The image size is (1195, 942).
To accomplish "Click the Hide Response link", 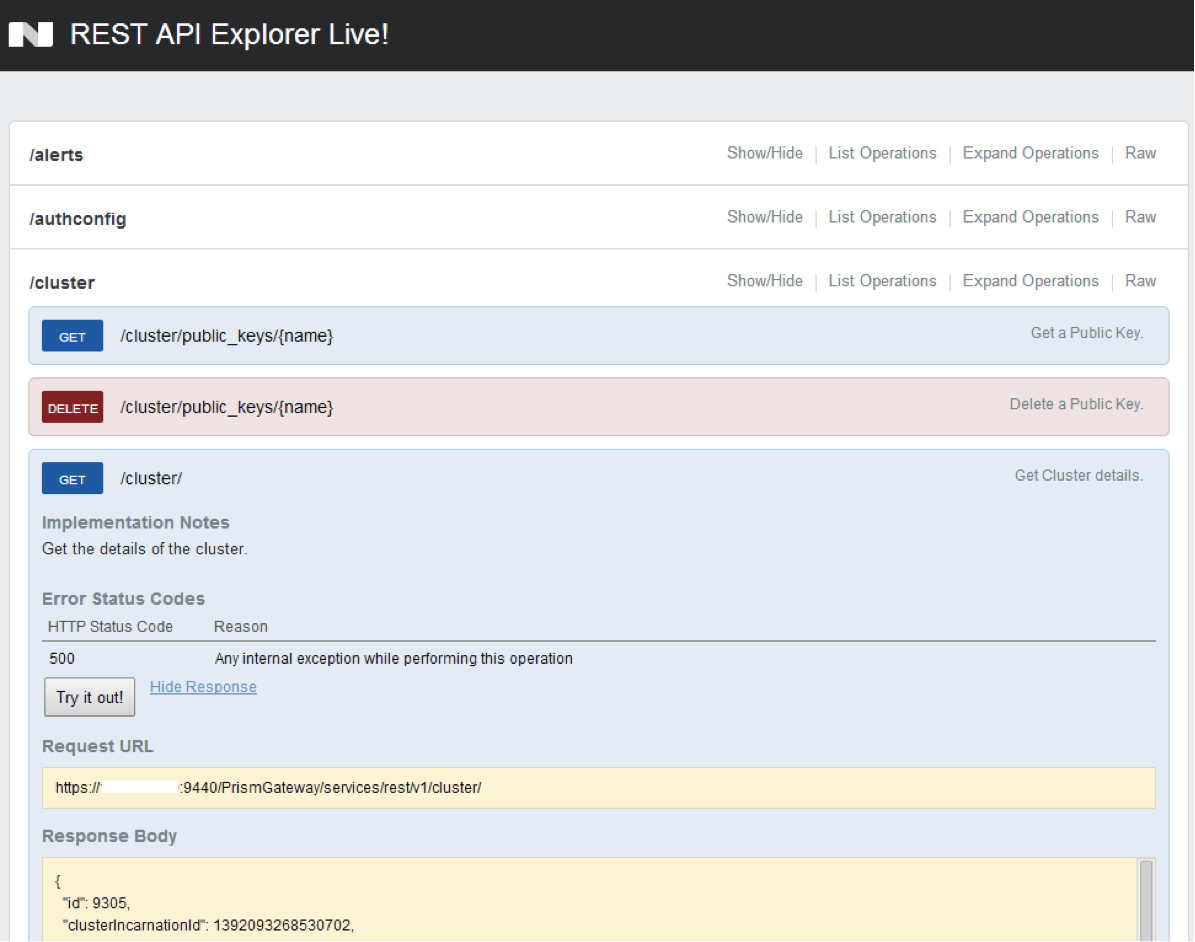I will pos(203,687).
